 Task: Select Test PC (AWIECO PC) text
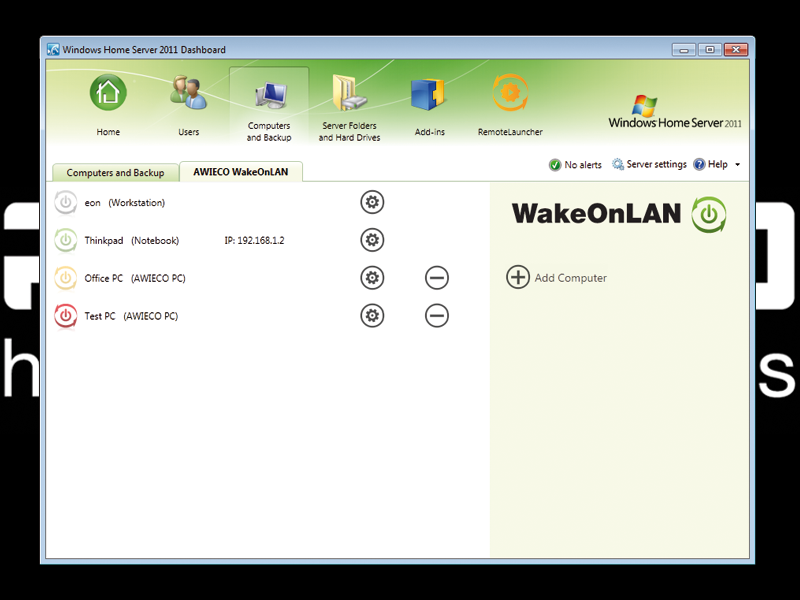(131, 316)
